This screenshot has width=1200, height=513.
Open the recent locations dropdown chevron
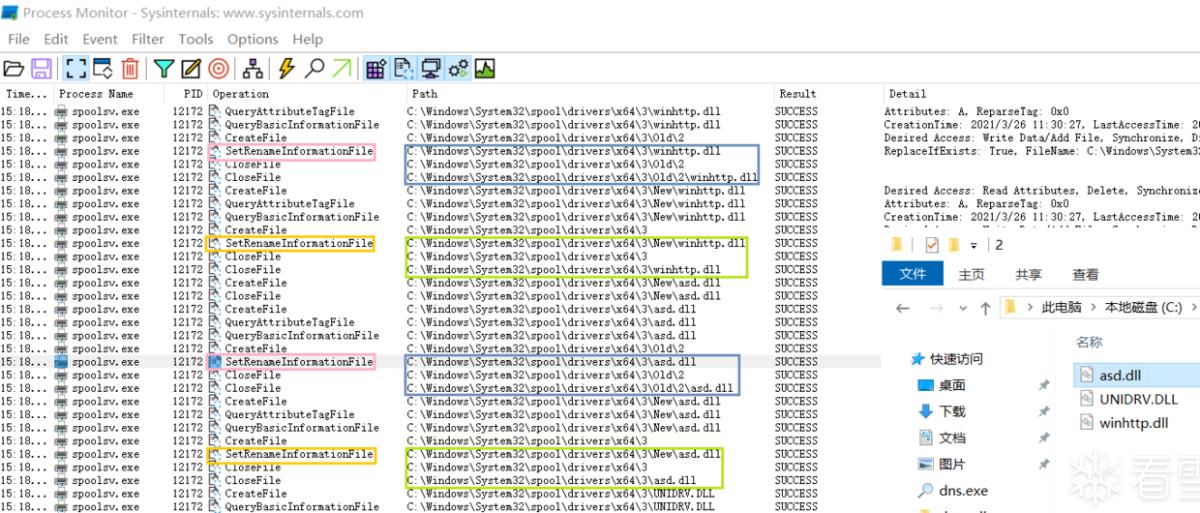963,308
